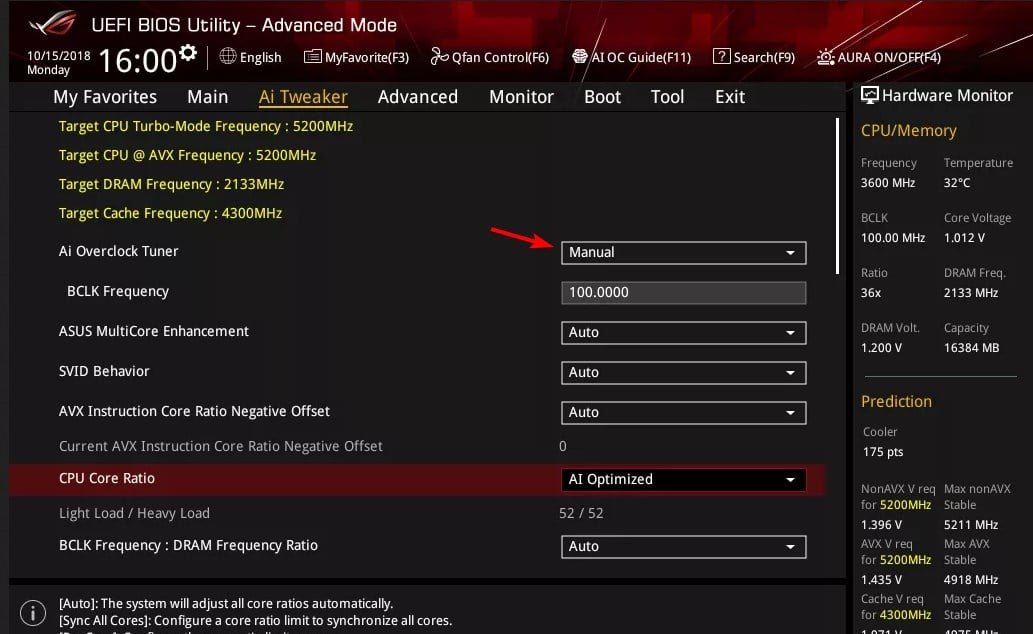Click Target CPU Turbo-Mode Frequency text
This screenshot has width=1033, height=634.
tap(206, 126)
